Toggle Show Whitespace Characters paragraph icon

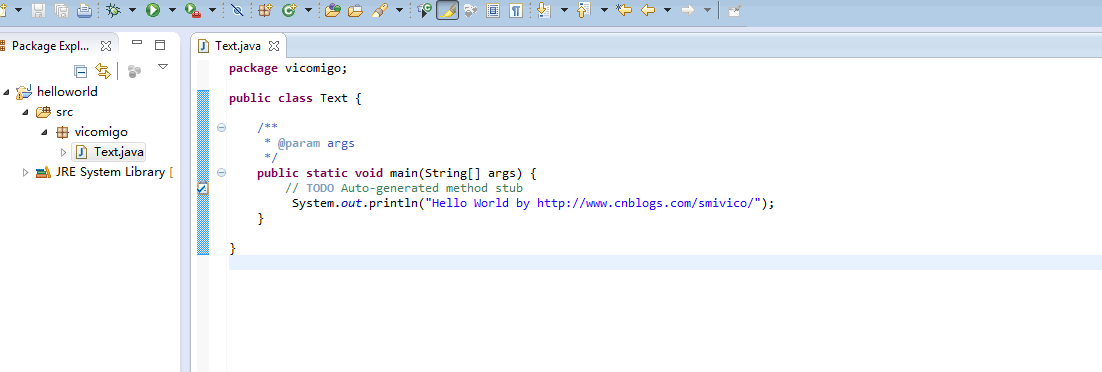[517, 11]
